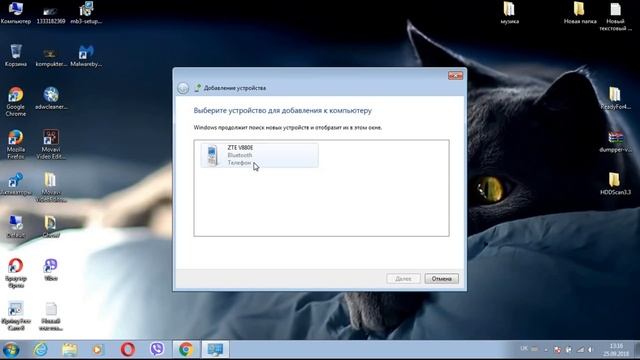The image size is (640, 360).
Task: Open Opera from the taskbar
Action: point(128,350)
